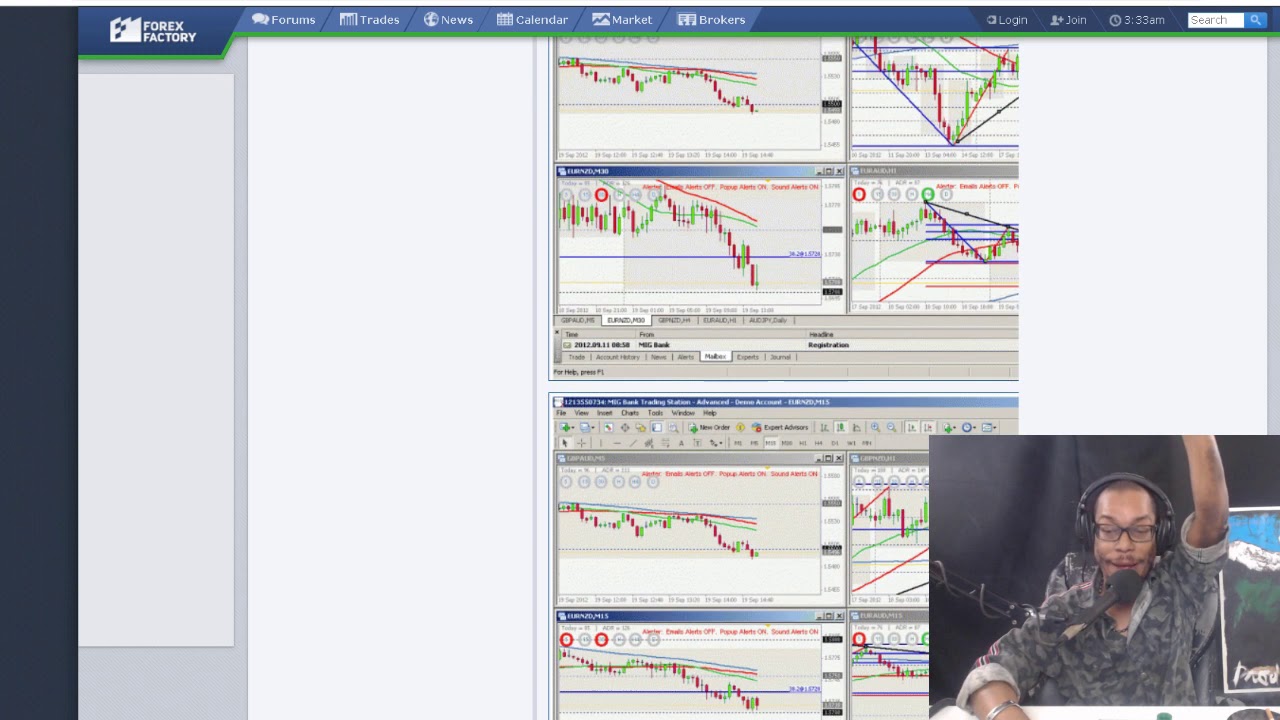Switch to bar chart in MT4 toolbar
The width and height of the screenshot is (1280, 720).
click(x=825, y=428)
